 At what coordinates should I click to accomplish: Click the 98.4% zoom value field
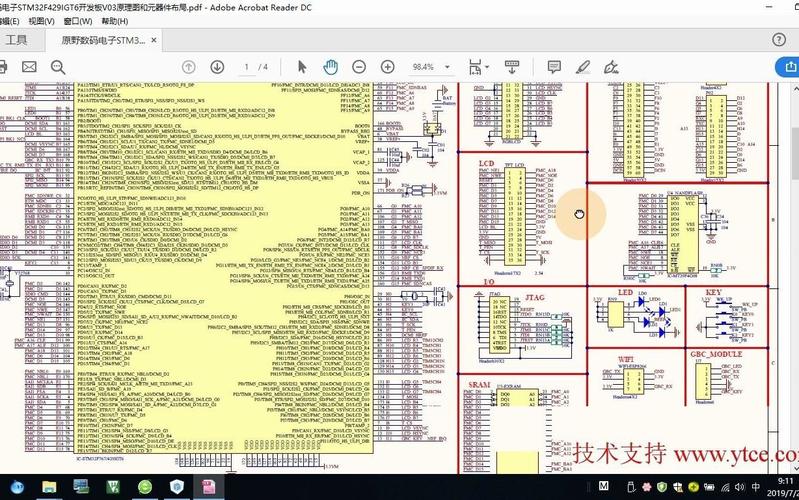click(423, 67)
